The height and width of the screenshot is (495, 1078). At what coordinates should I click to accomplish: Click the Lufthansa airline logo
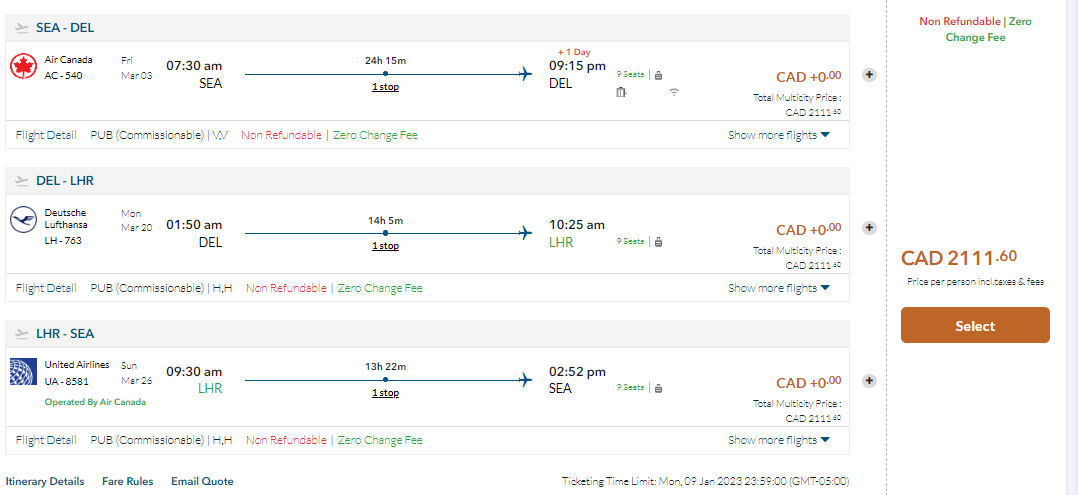click(x=23, y=220)
